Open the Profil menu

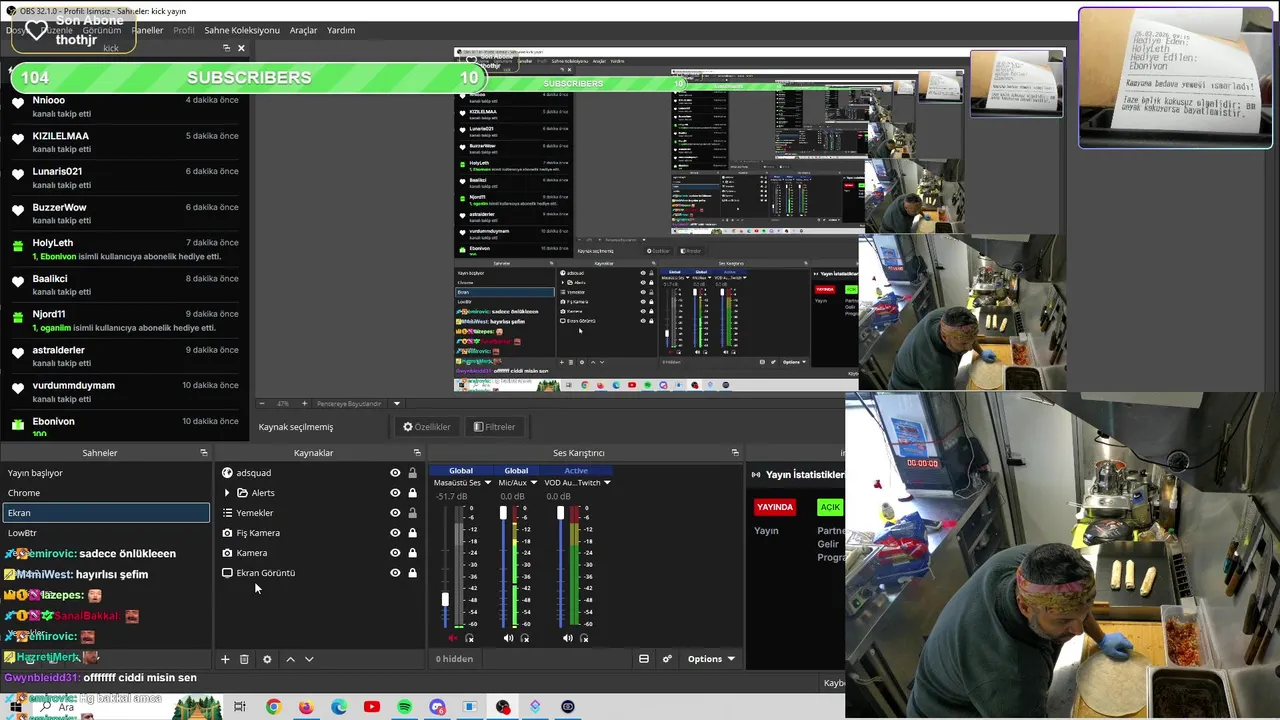(184, 30)
